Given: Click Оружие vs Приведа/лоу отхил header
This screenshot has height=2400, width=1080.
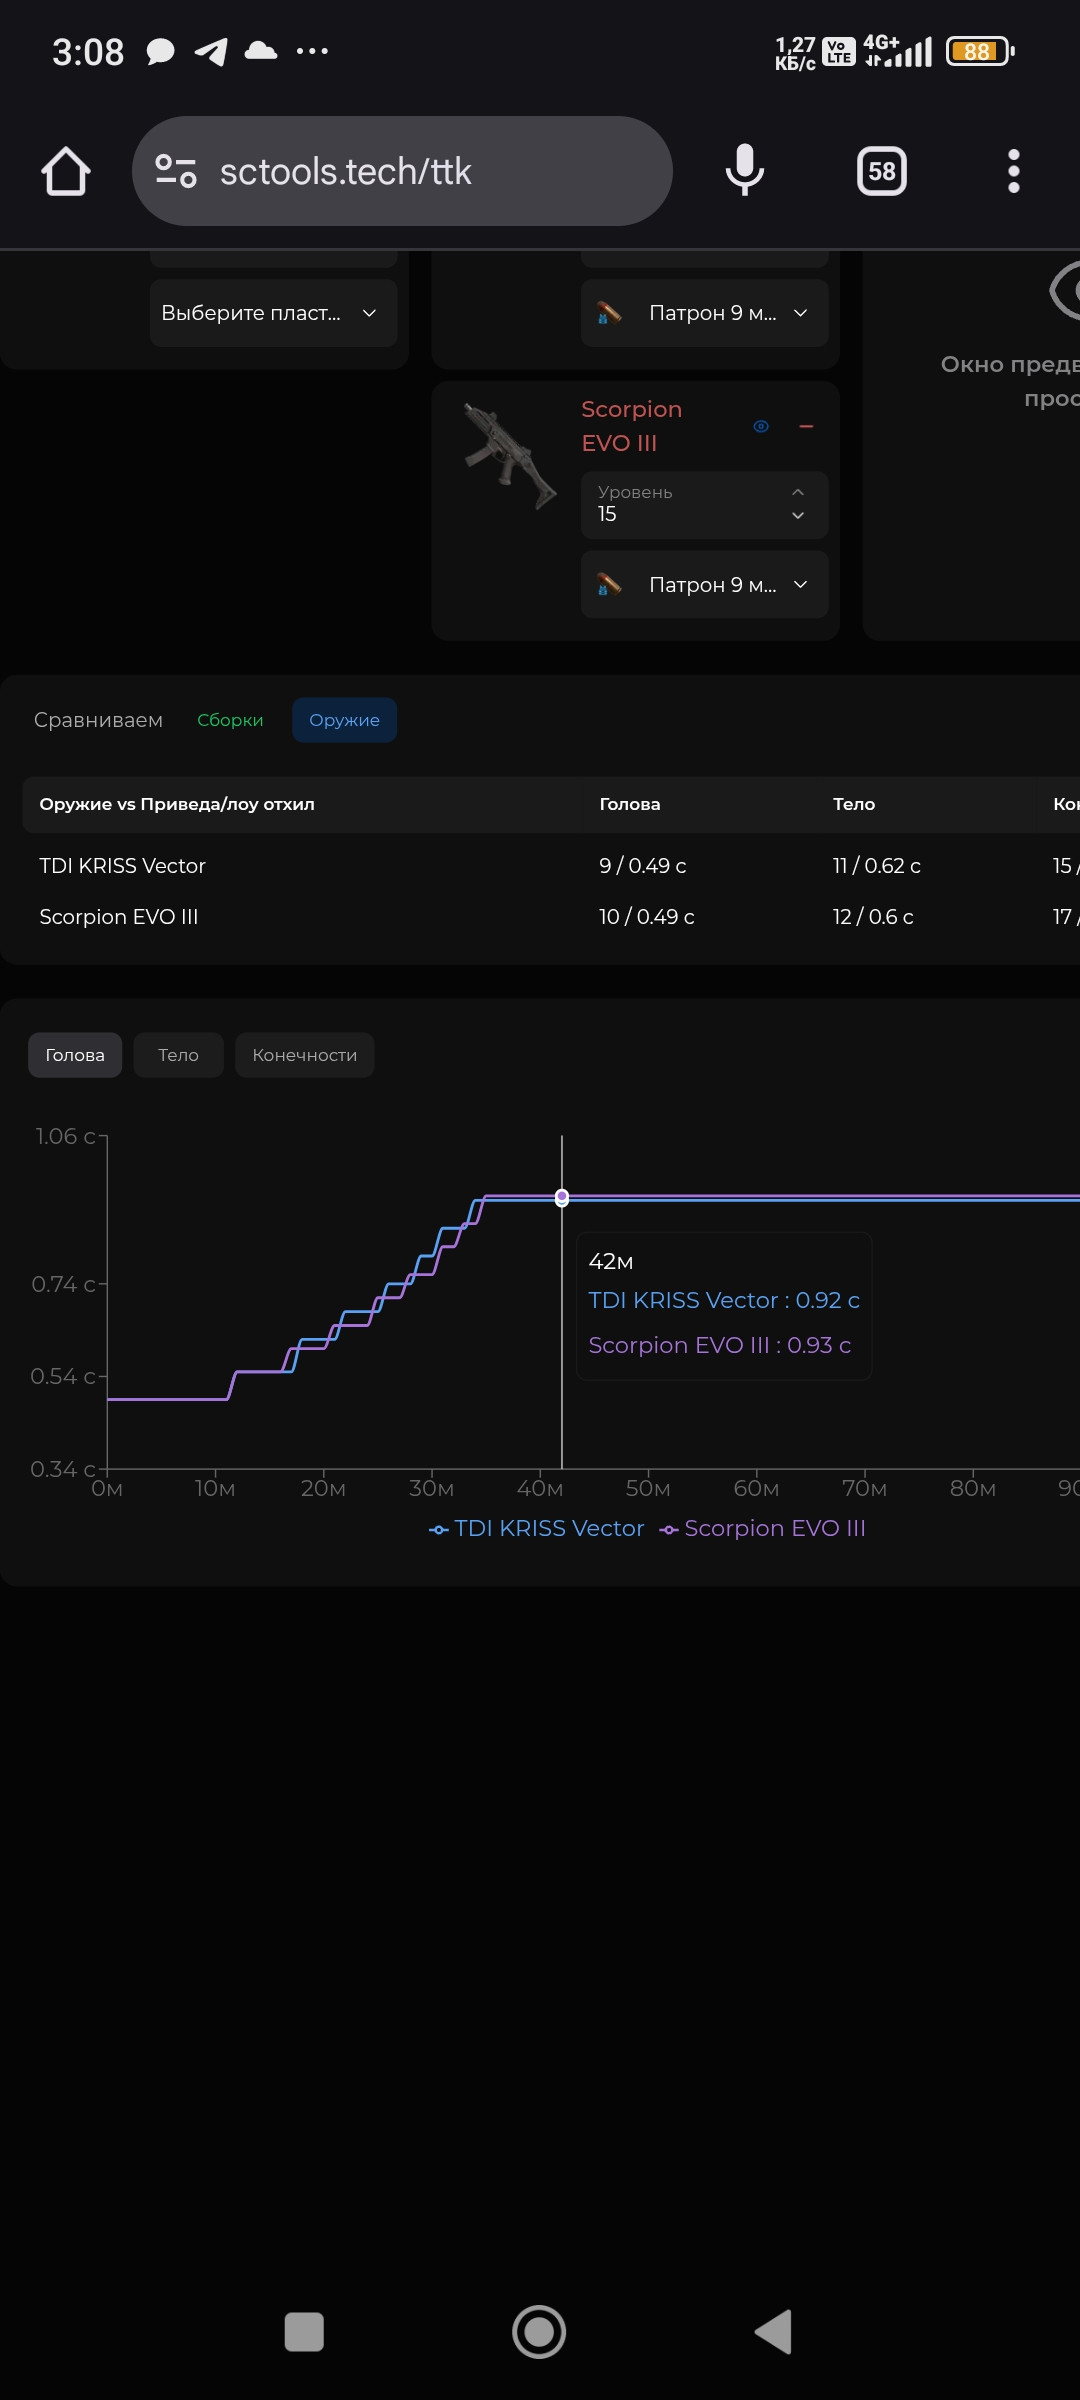Looking at the screenshot, I should (x=177, y=804).
